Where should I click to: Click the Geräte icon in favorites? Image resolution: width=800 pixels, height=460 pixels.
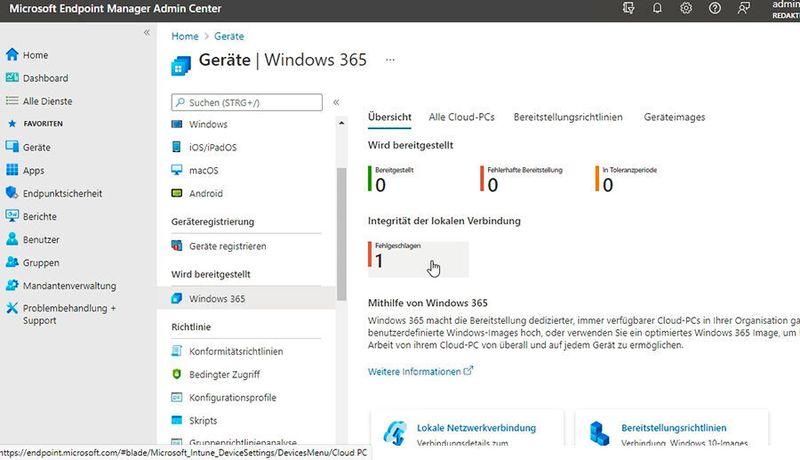tap(12, 147)
